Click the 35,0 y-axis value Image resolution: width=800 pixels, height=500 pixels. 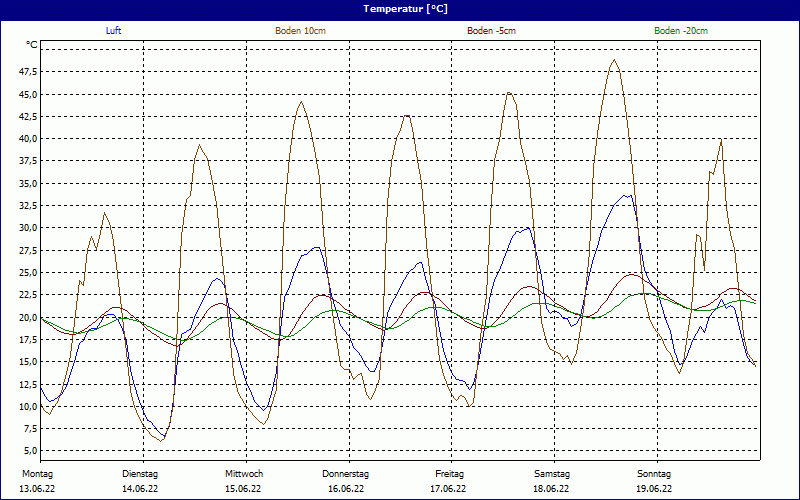coord(28,183)
